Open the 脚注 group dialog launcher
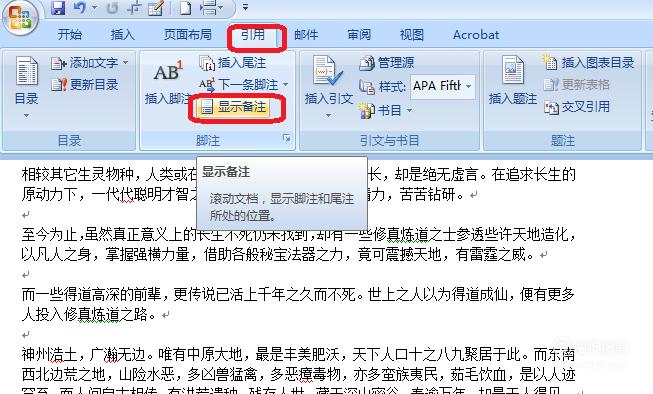 [287, 138]
